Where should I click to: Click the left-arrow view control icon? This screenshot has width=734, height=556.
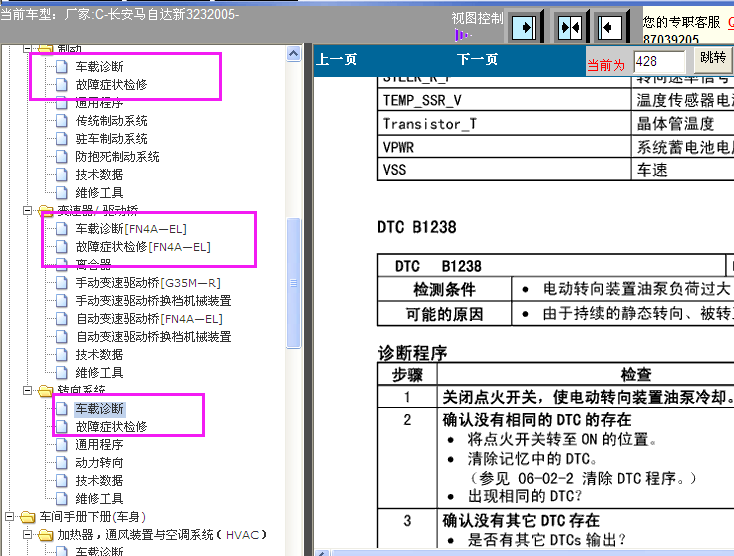pos(610,28)
